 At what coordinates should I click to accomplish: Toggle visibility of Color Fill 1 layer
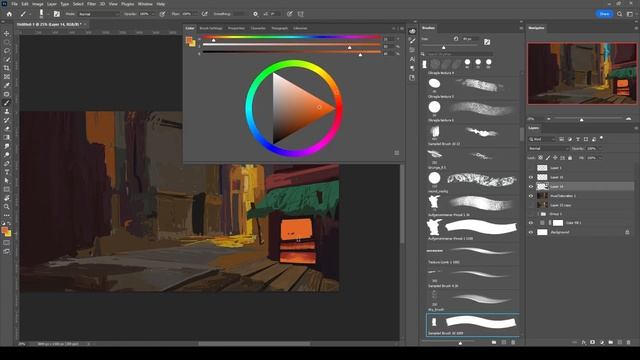(x=531, y=223)
